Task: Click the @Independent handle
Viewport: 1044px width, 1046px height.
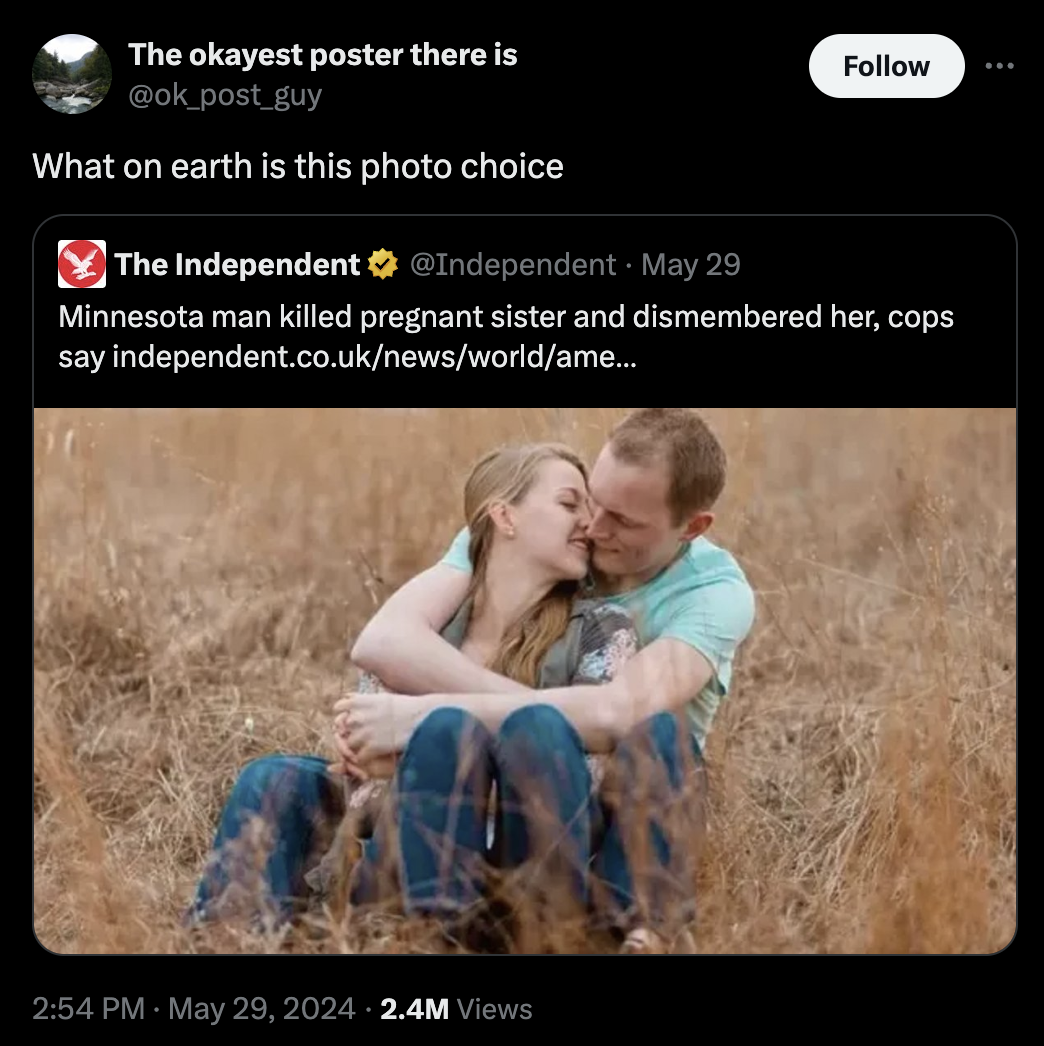Action: (x=510, y=263)
